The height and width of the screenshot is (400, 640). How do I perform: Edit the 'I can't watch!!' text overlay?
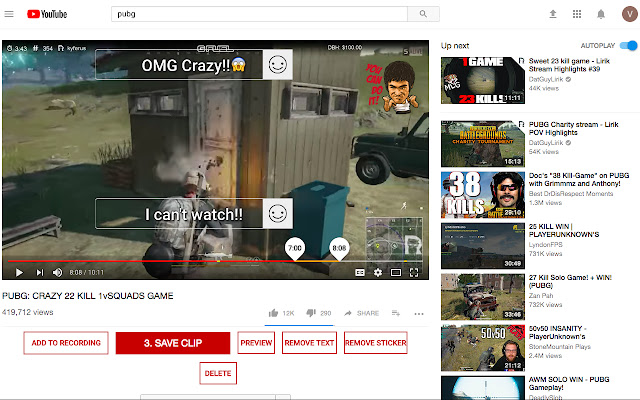(x=179, y=213)
